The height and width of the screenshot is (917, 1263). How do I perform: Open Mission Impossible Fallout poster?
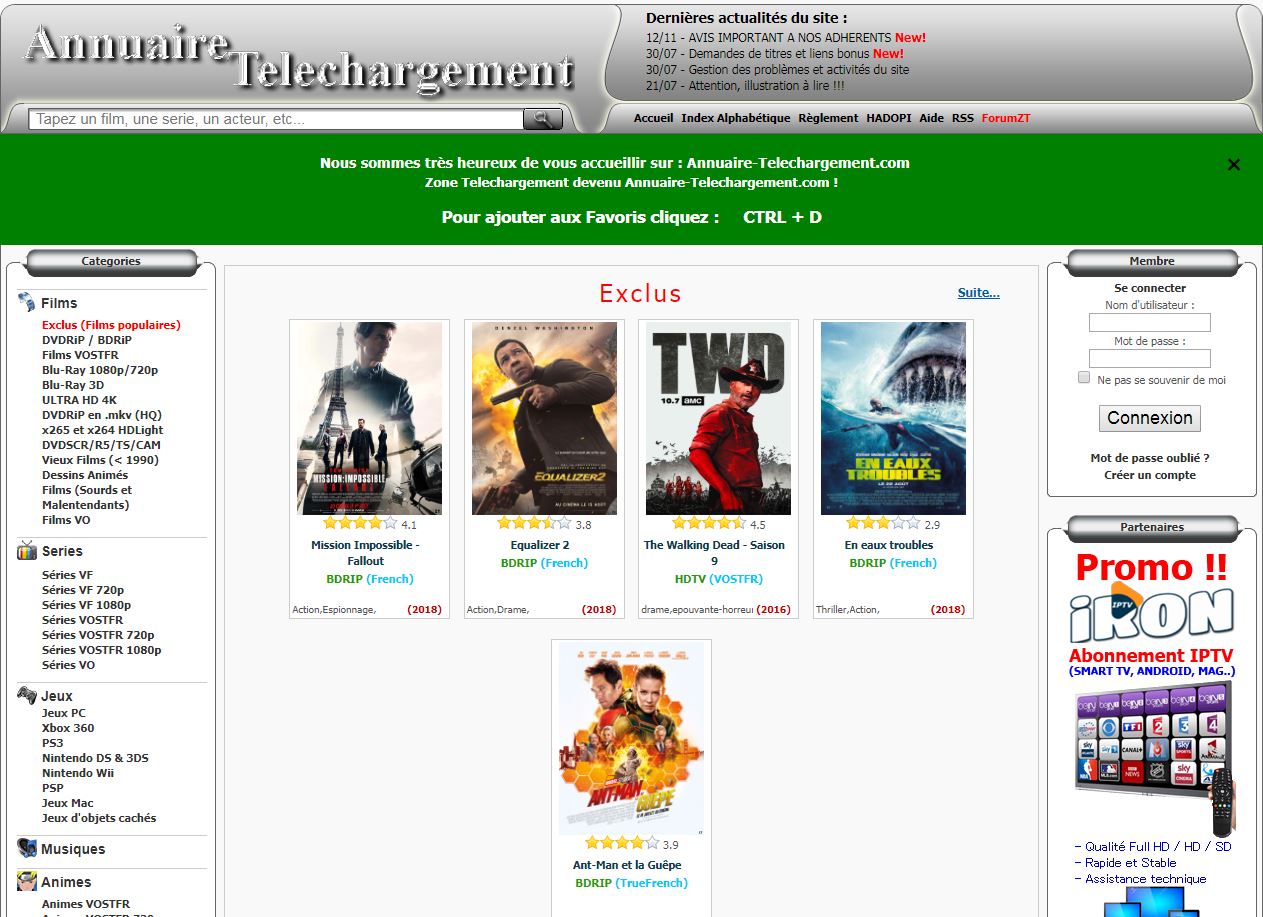pos(369,418)
